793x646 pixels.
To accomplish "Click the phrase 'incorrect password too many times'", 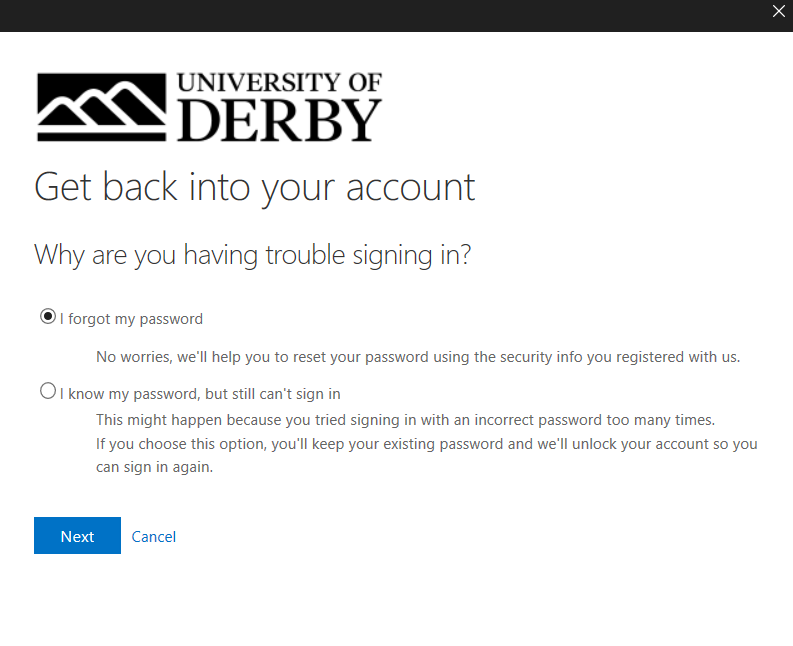I will [x=594, y=420].
